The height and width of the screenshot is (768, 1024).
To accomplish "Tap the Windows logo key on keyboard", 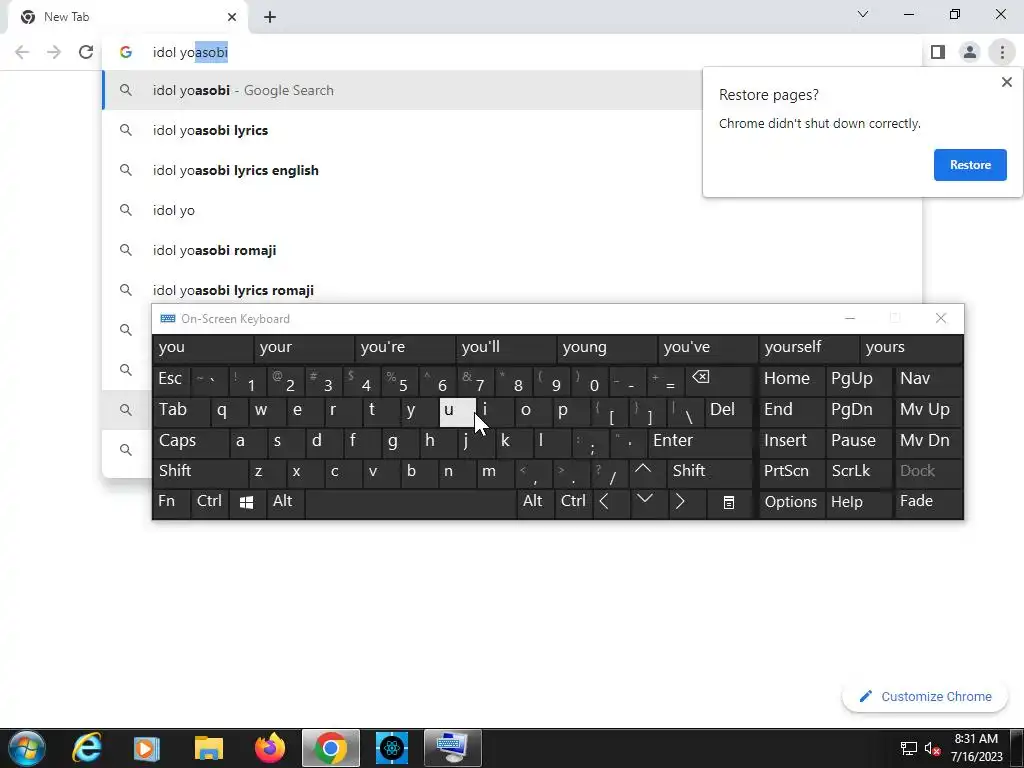I will coord(247,502).
